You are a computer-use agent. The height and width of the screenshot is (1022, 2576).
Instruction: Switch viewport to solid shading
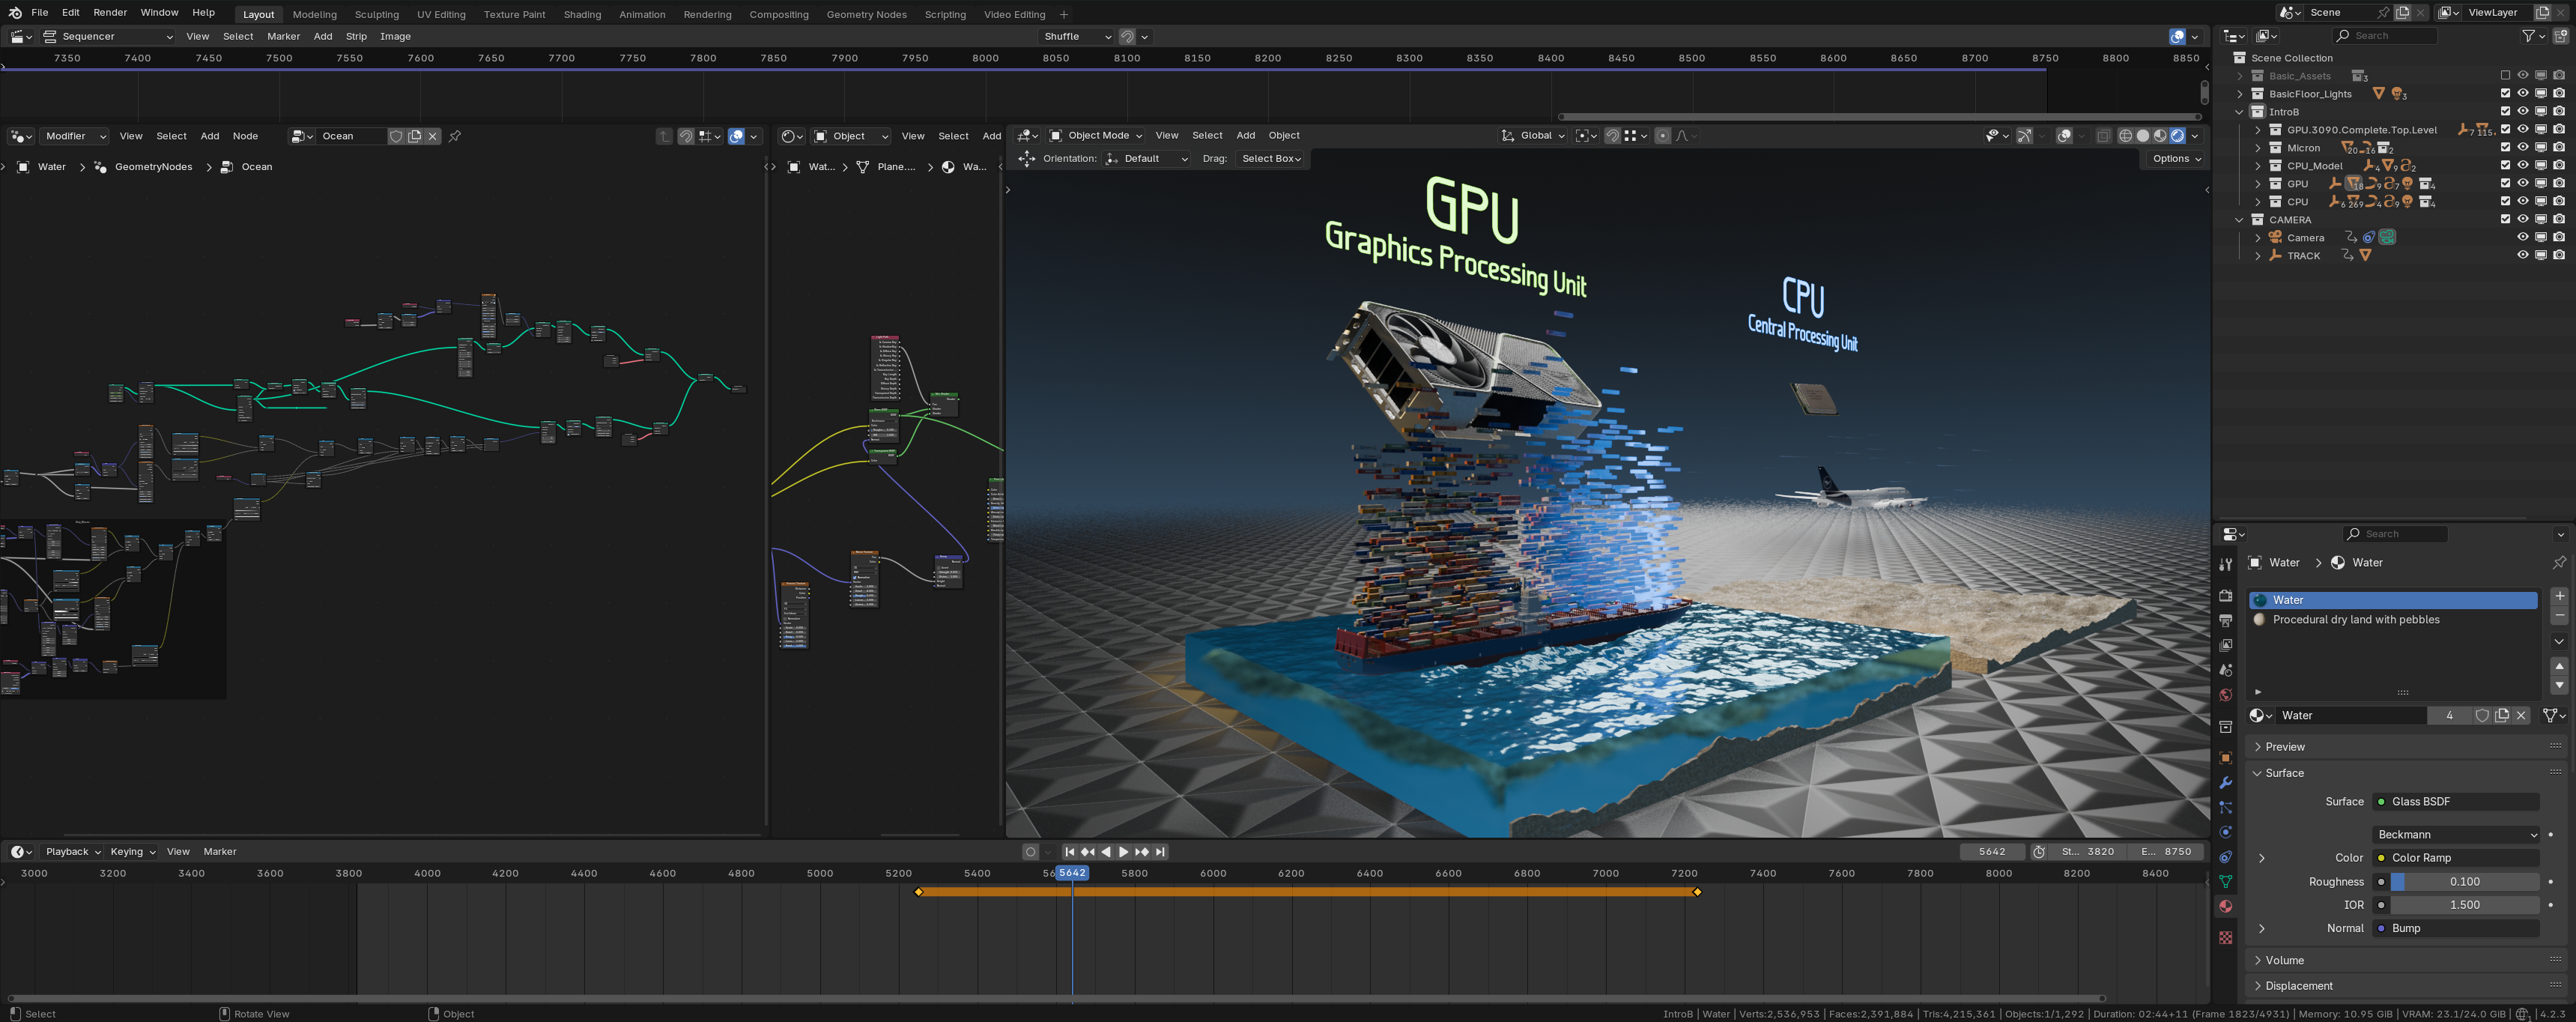click(x=2143, y=136)
